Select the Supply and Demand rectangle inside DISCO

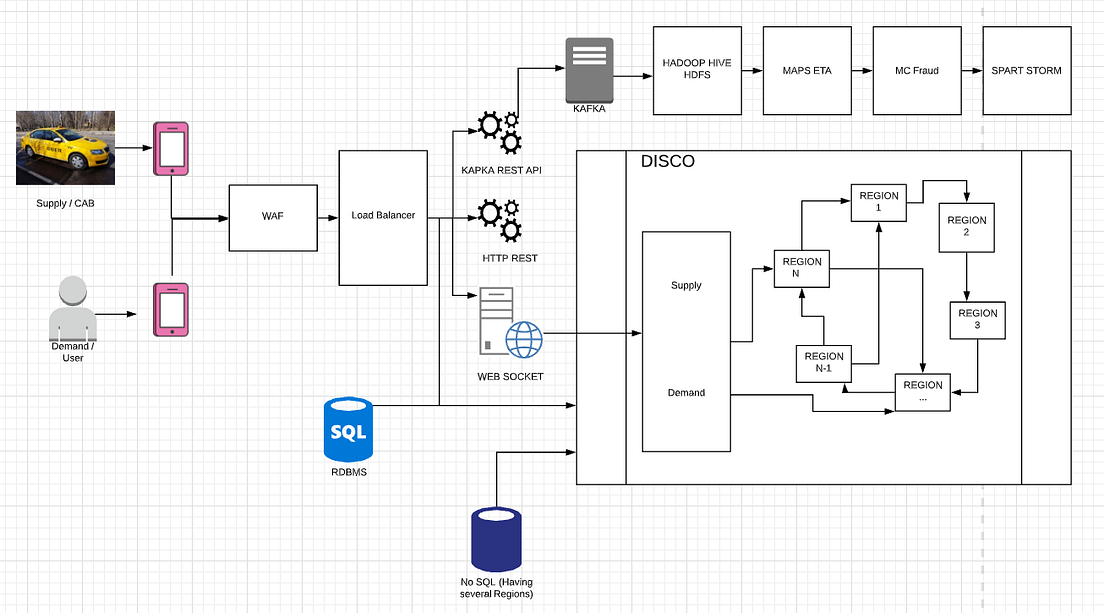tap(686, 340)
